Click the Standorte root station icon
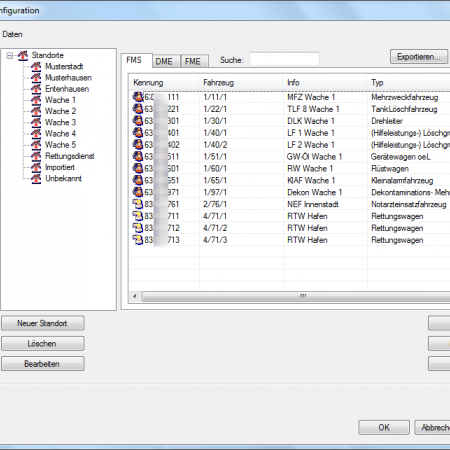 pos(23,56)
